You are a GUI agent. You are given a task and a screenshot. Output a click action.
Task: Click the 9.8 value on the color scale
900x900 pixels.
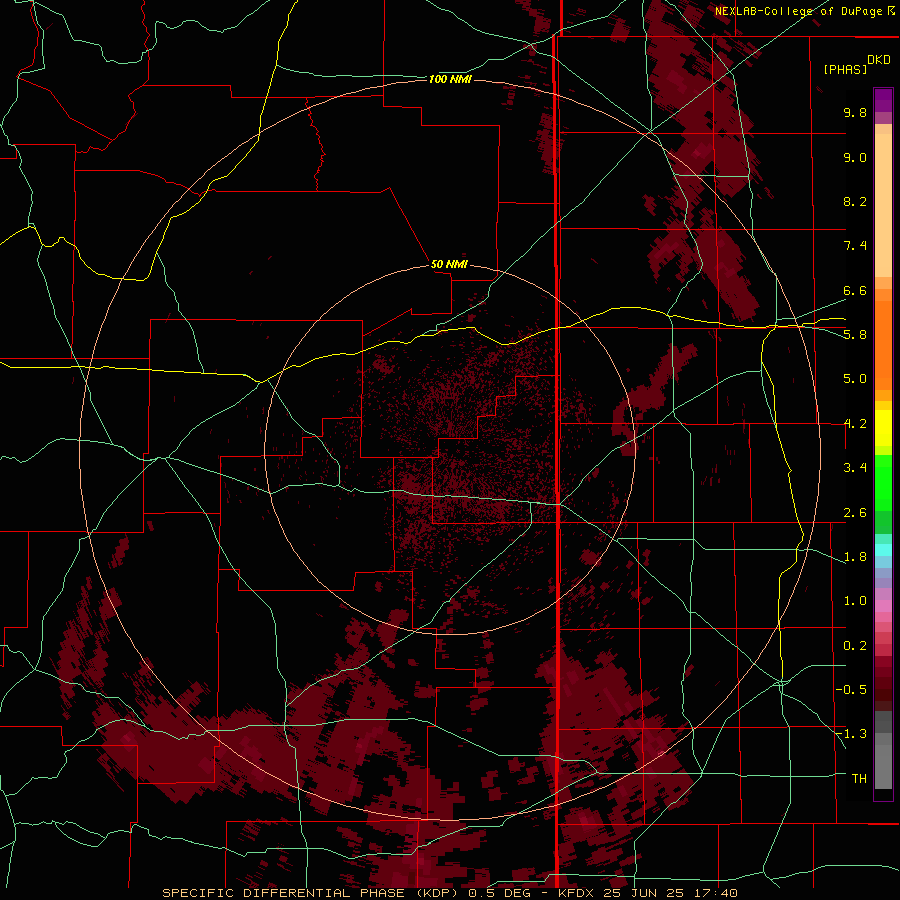coord(855,112)
